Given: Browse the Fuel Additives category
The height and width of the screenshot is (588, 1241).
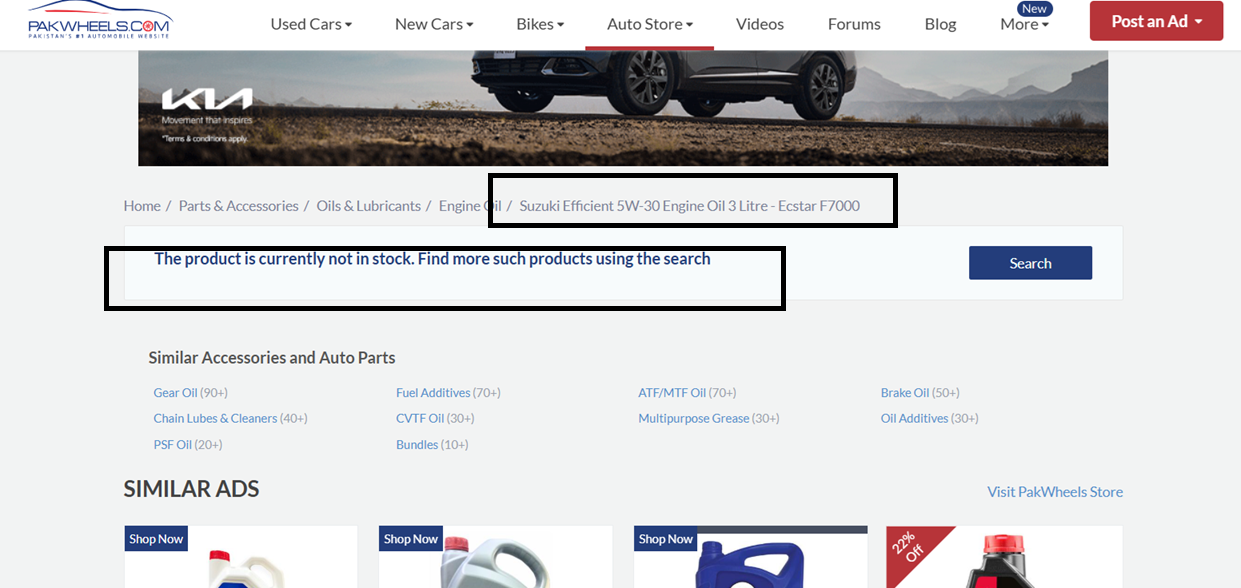Looking at the screenshot, I should pyautogui.click(x=432, y=393).
